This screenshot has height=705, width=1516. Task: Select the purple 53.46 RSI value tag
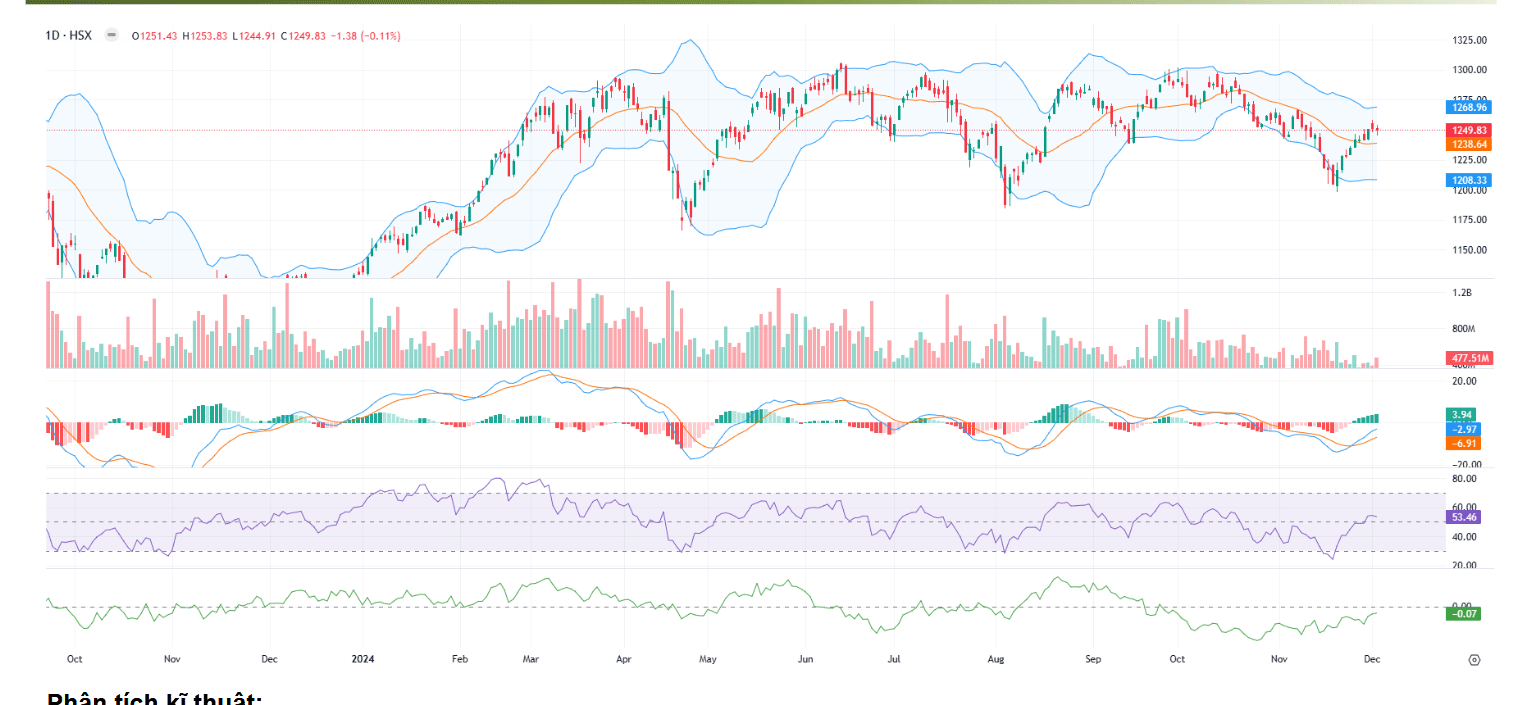(1465, 517)
